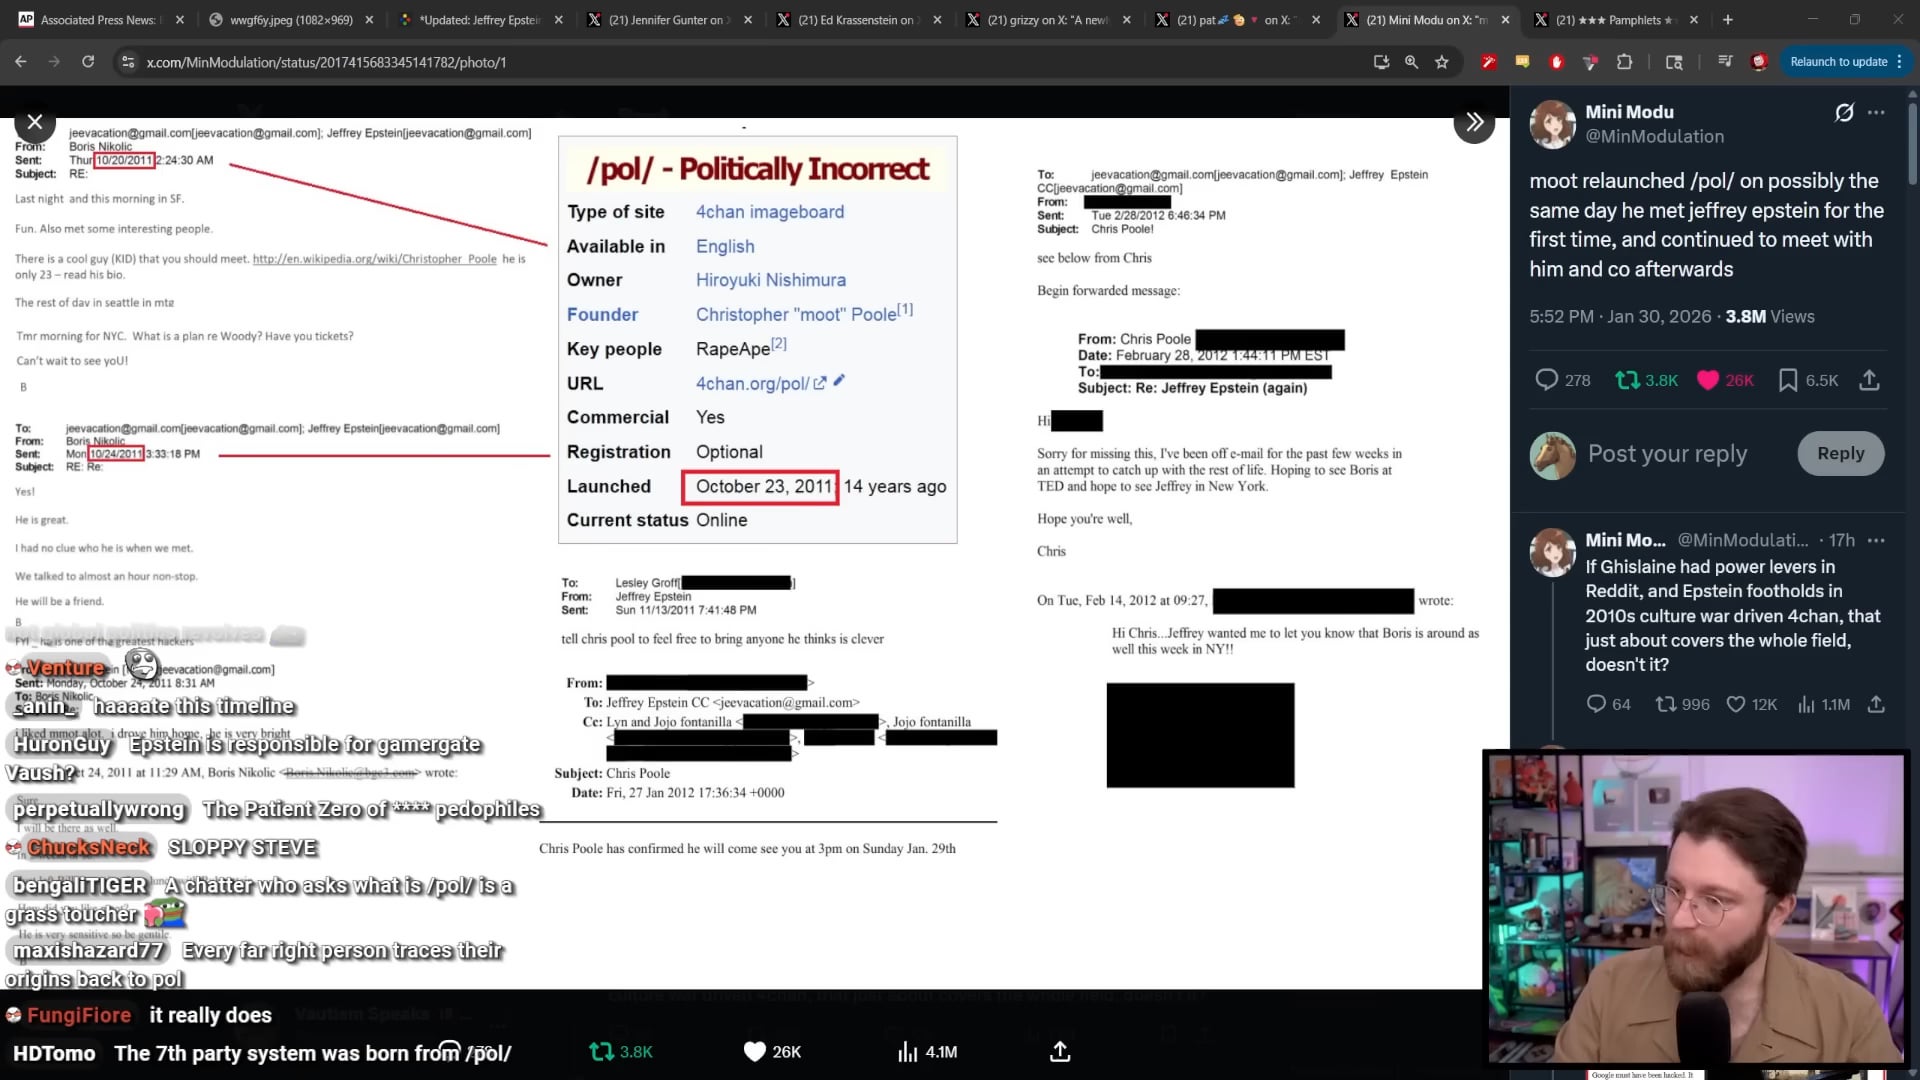The height and width of the screenshot is (1080, 1920).
Task: Share the main post via upload icon
Action: coord(1869,380)
